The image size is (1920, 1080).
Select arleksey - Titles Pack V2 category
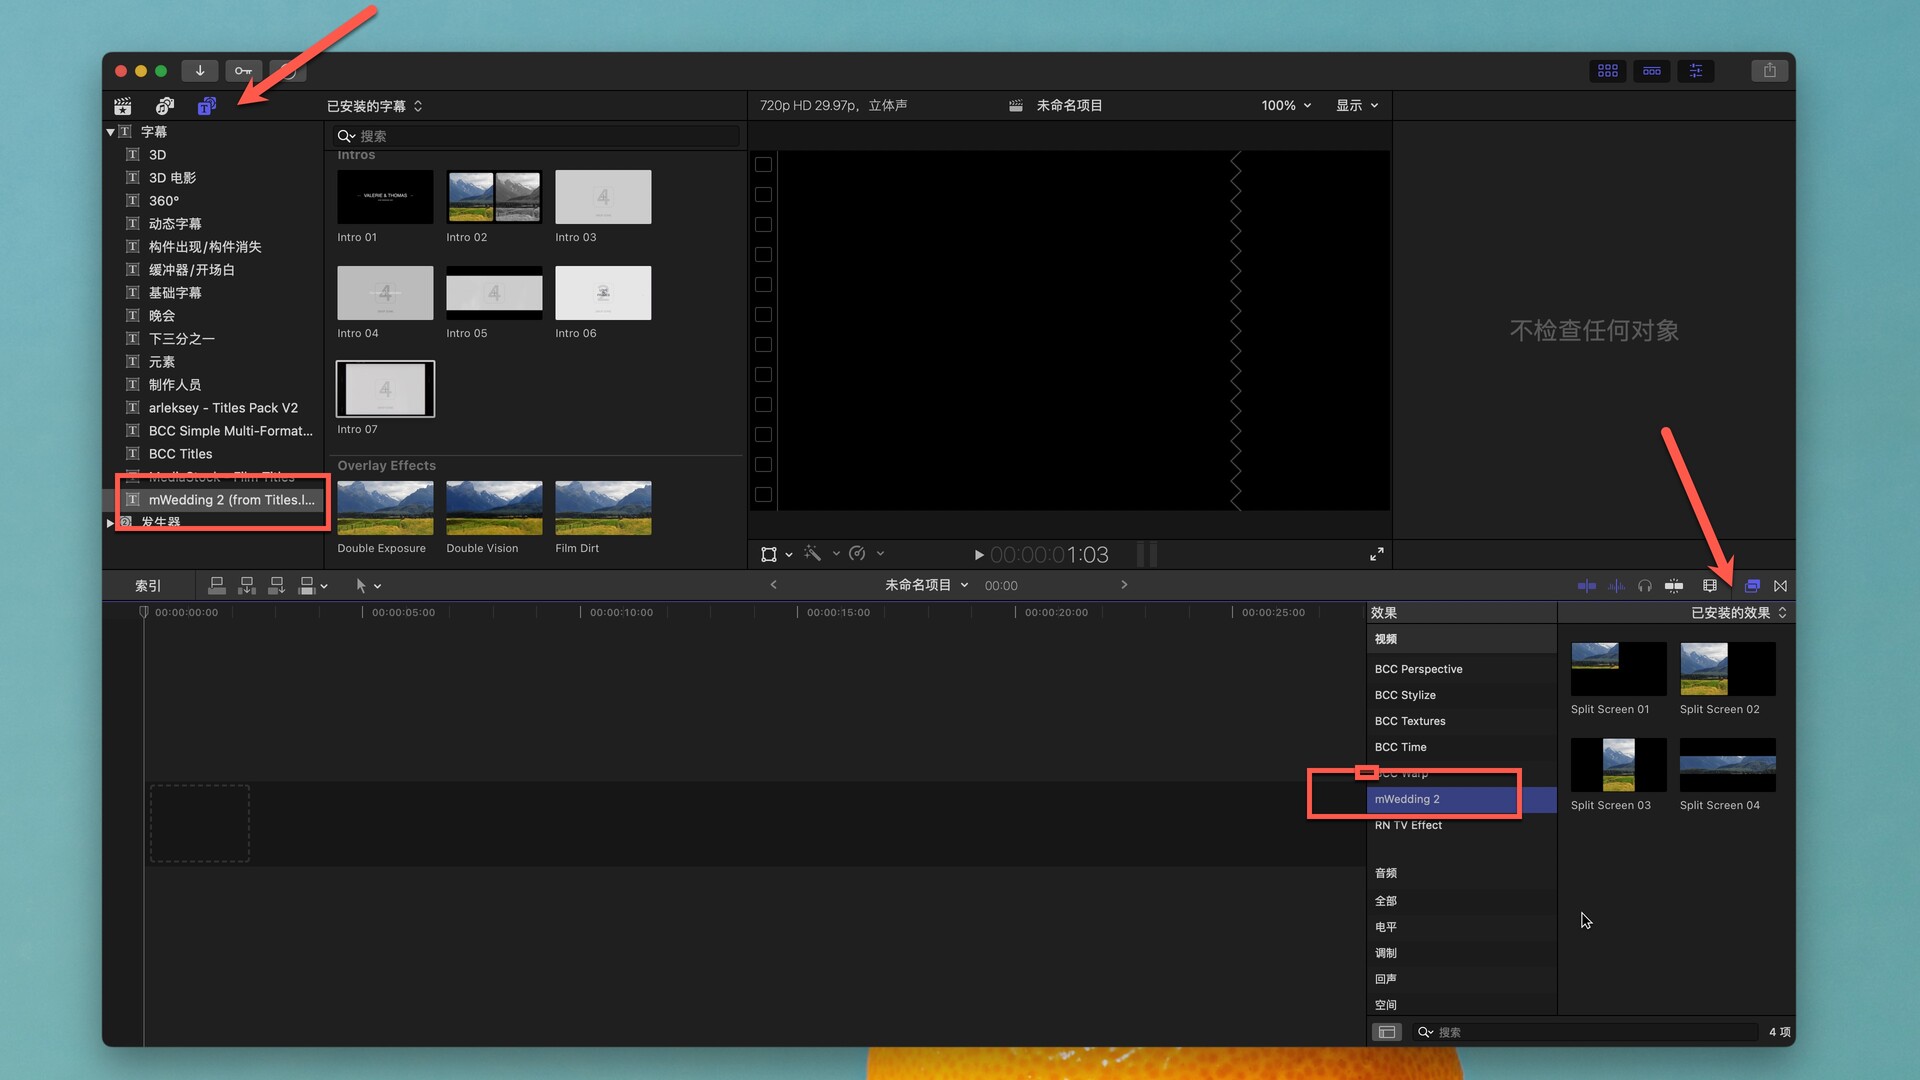pyautogui.click(x=223, y=408)
